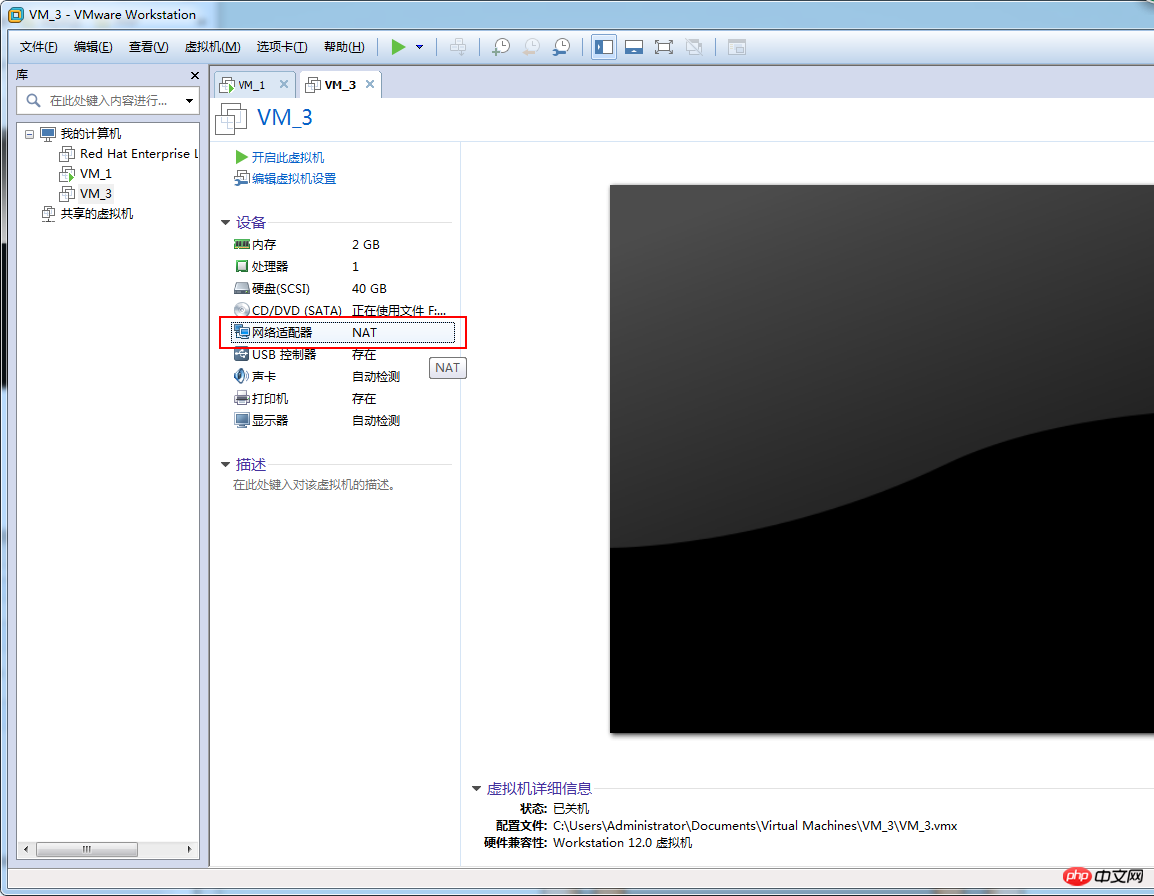Click the revert to snapshot toolbar icon
1154x896 pixels.
[531, 47]
